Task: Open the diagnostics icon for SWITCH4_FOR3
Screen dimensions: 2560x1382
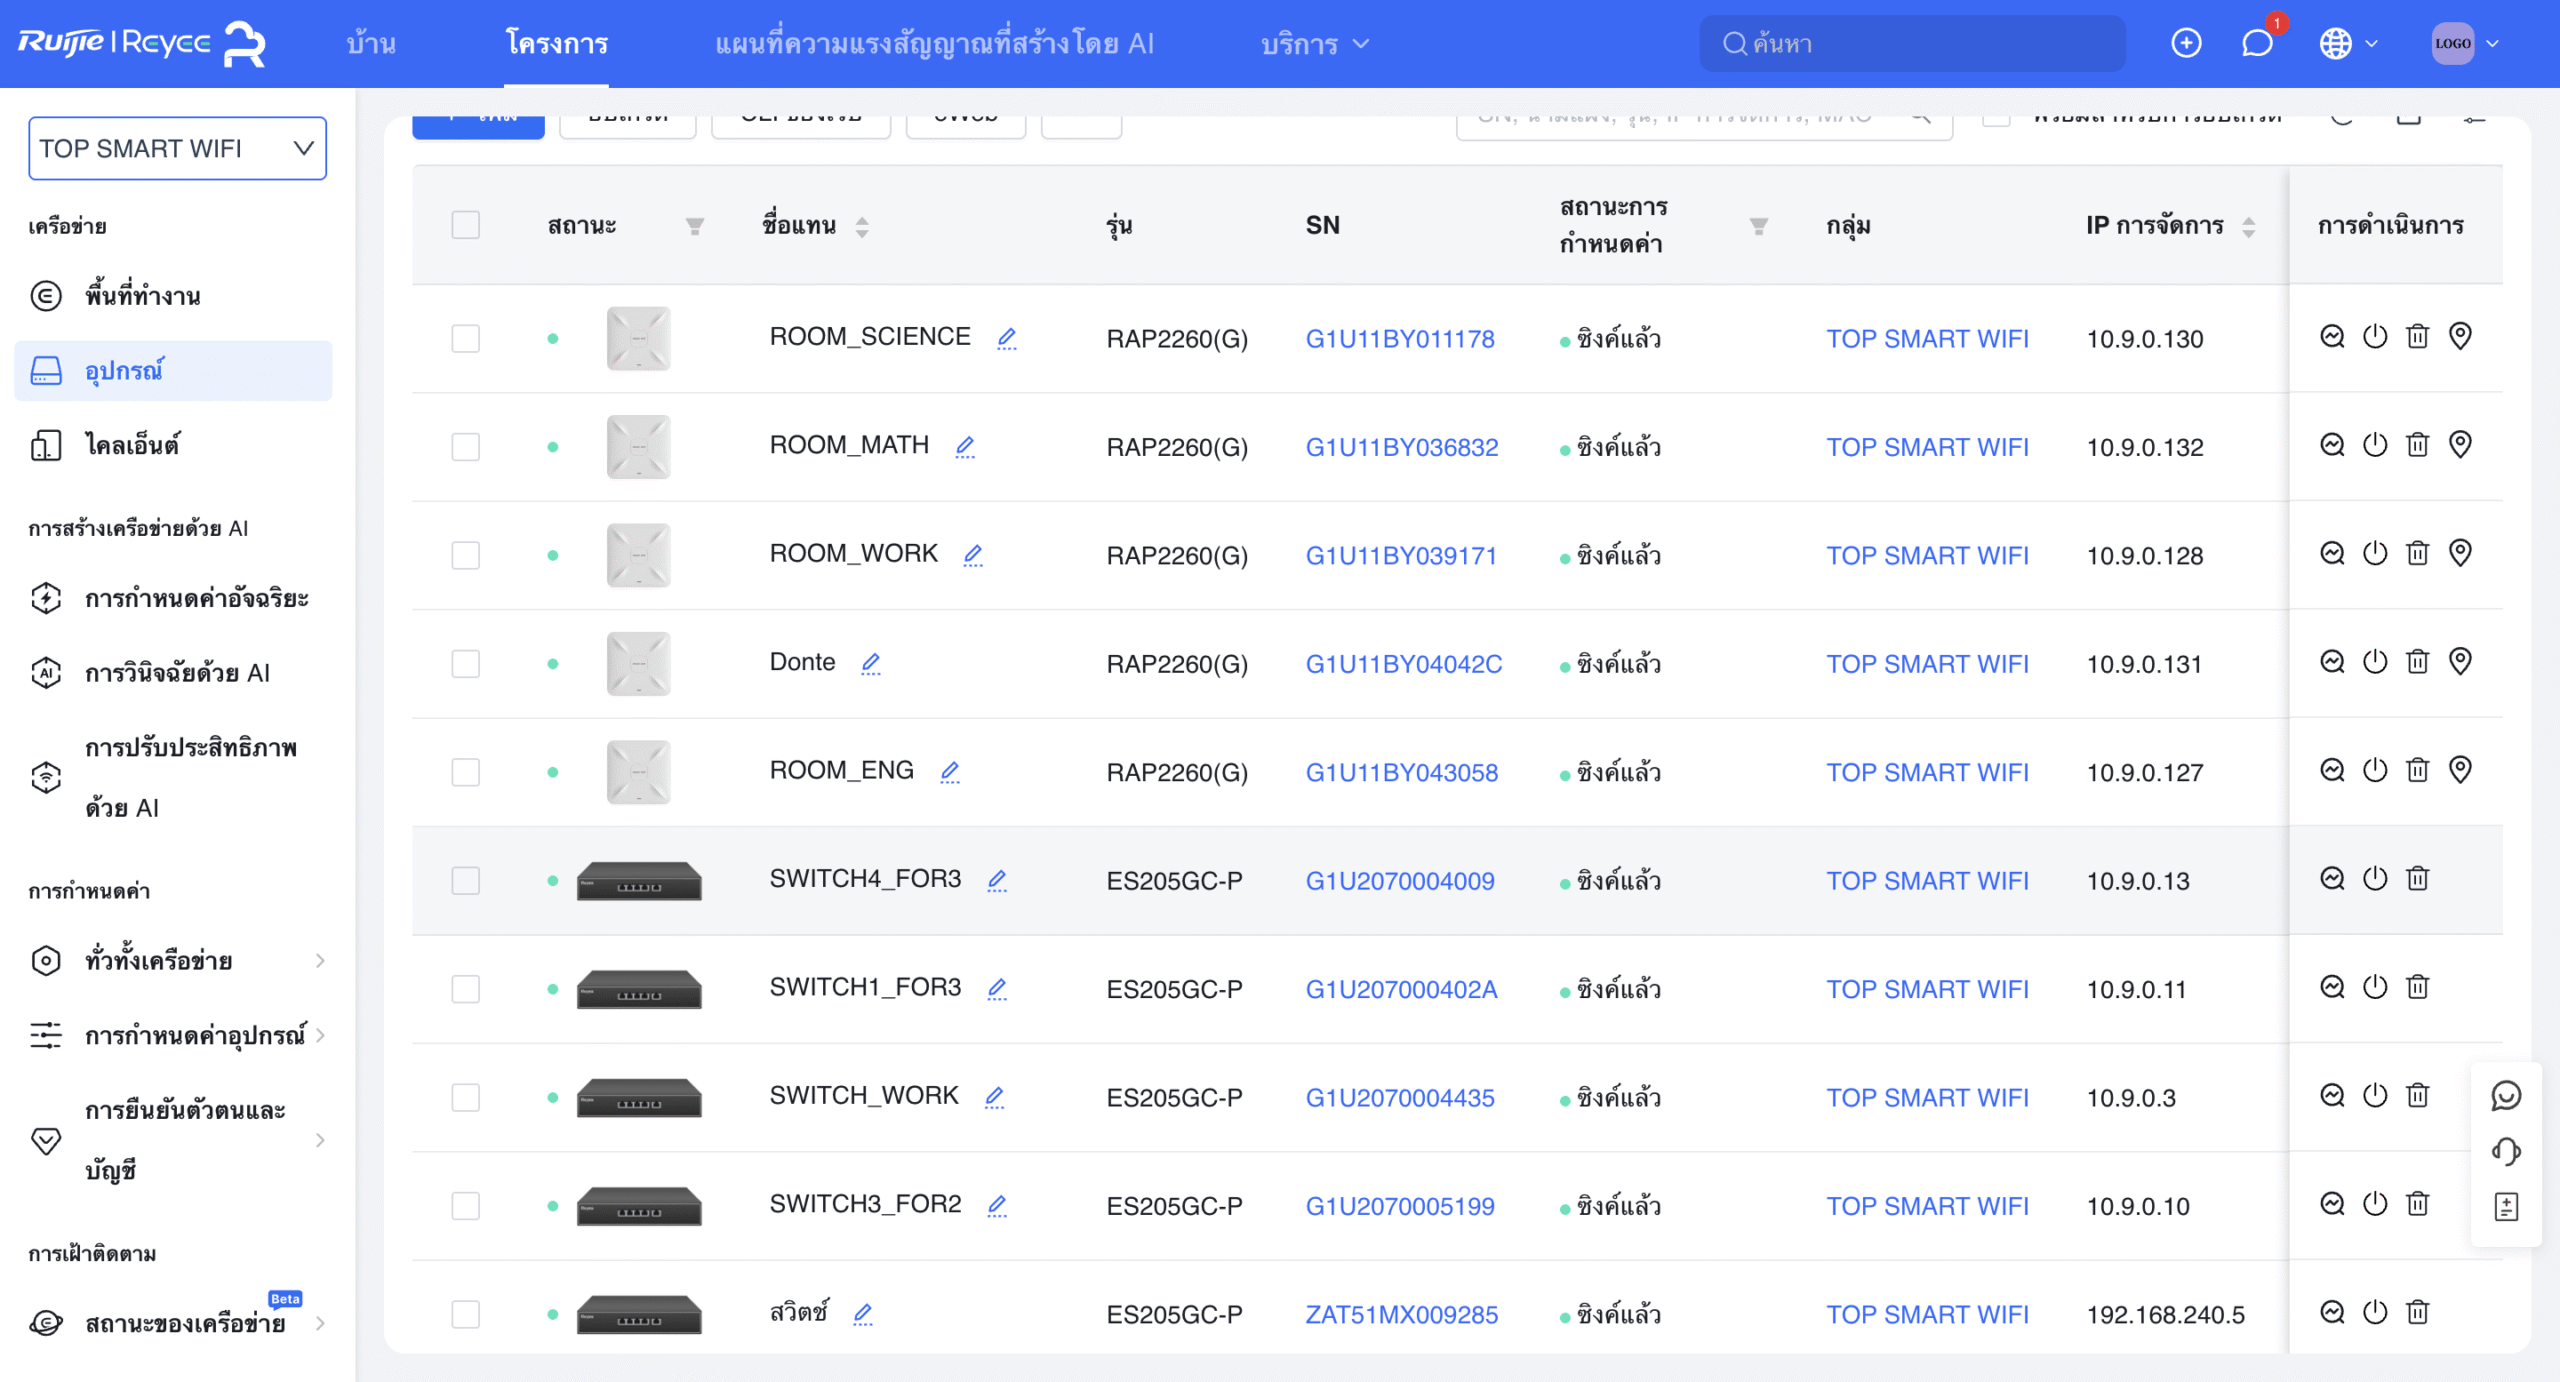Action: click(x=2331, y=878)
